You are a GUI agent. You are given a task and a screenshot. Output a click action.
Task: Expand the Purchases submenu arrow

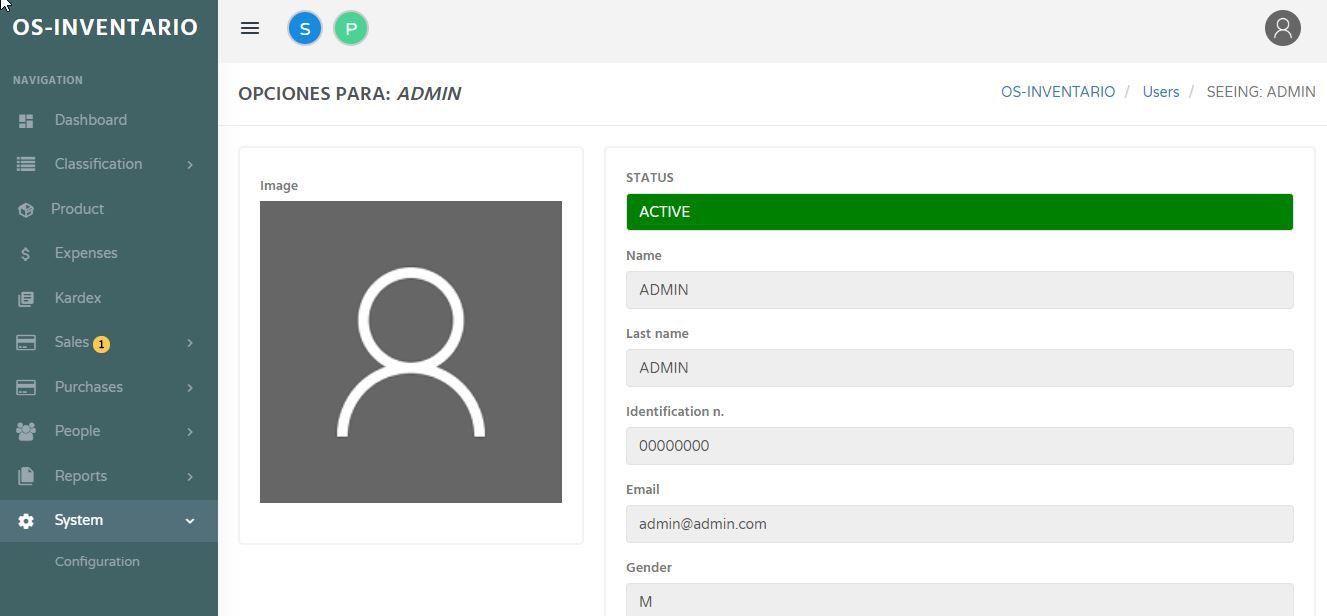(x=190, y=388)
